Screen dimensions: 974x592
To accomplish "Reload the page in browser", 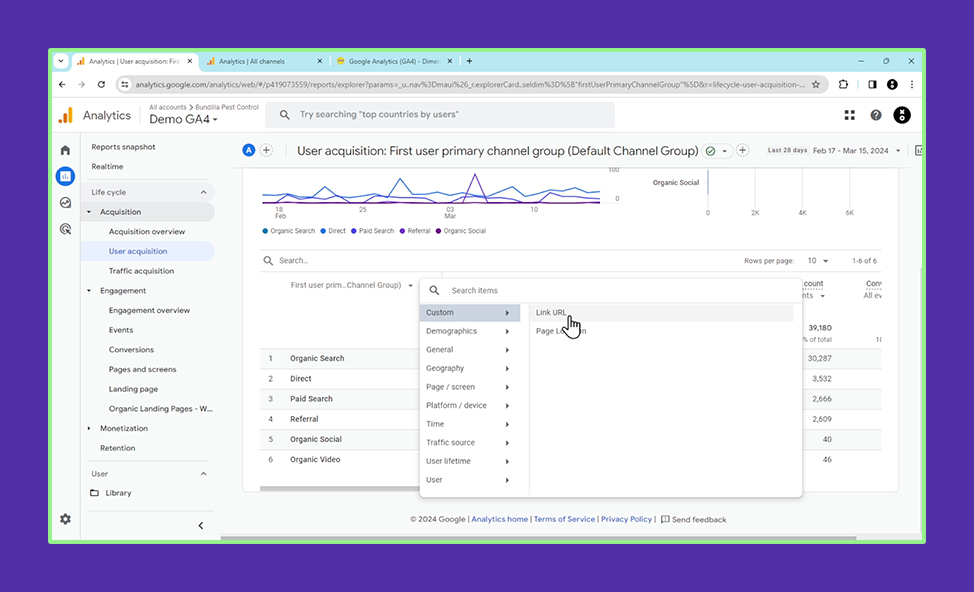I will (x=101, y=85).
